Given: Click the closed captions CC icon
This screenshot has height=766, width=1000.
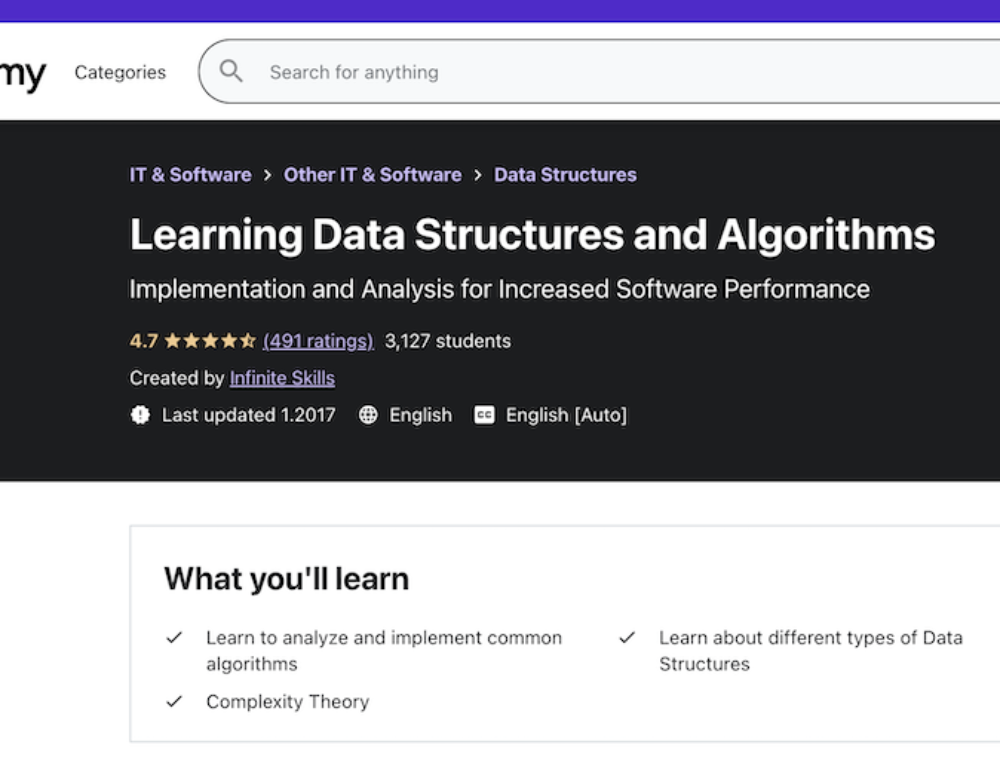Looking at the screenshot, I should click(484, 415).
